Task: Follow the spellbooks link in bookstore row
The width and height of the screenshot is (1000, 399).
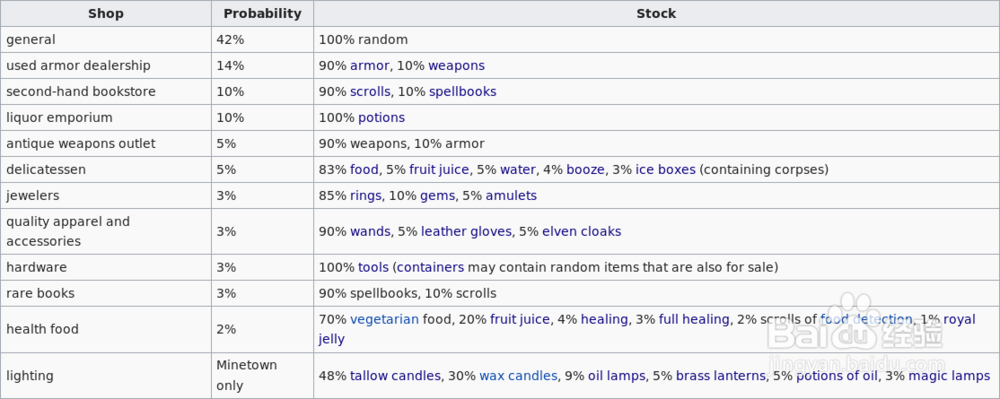Action: [x=462, y=92]
